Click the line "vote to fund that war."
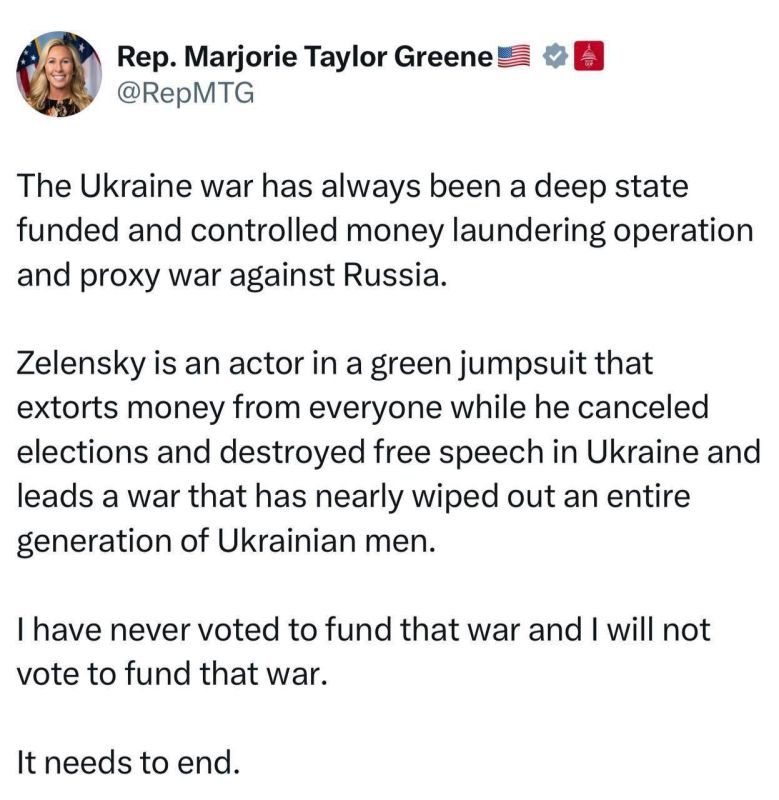779x800 pixels. [172, 674]
